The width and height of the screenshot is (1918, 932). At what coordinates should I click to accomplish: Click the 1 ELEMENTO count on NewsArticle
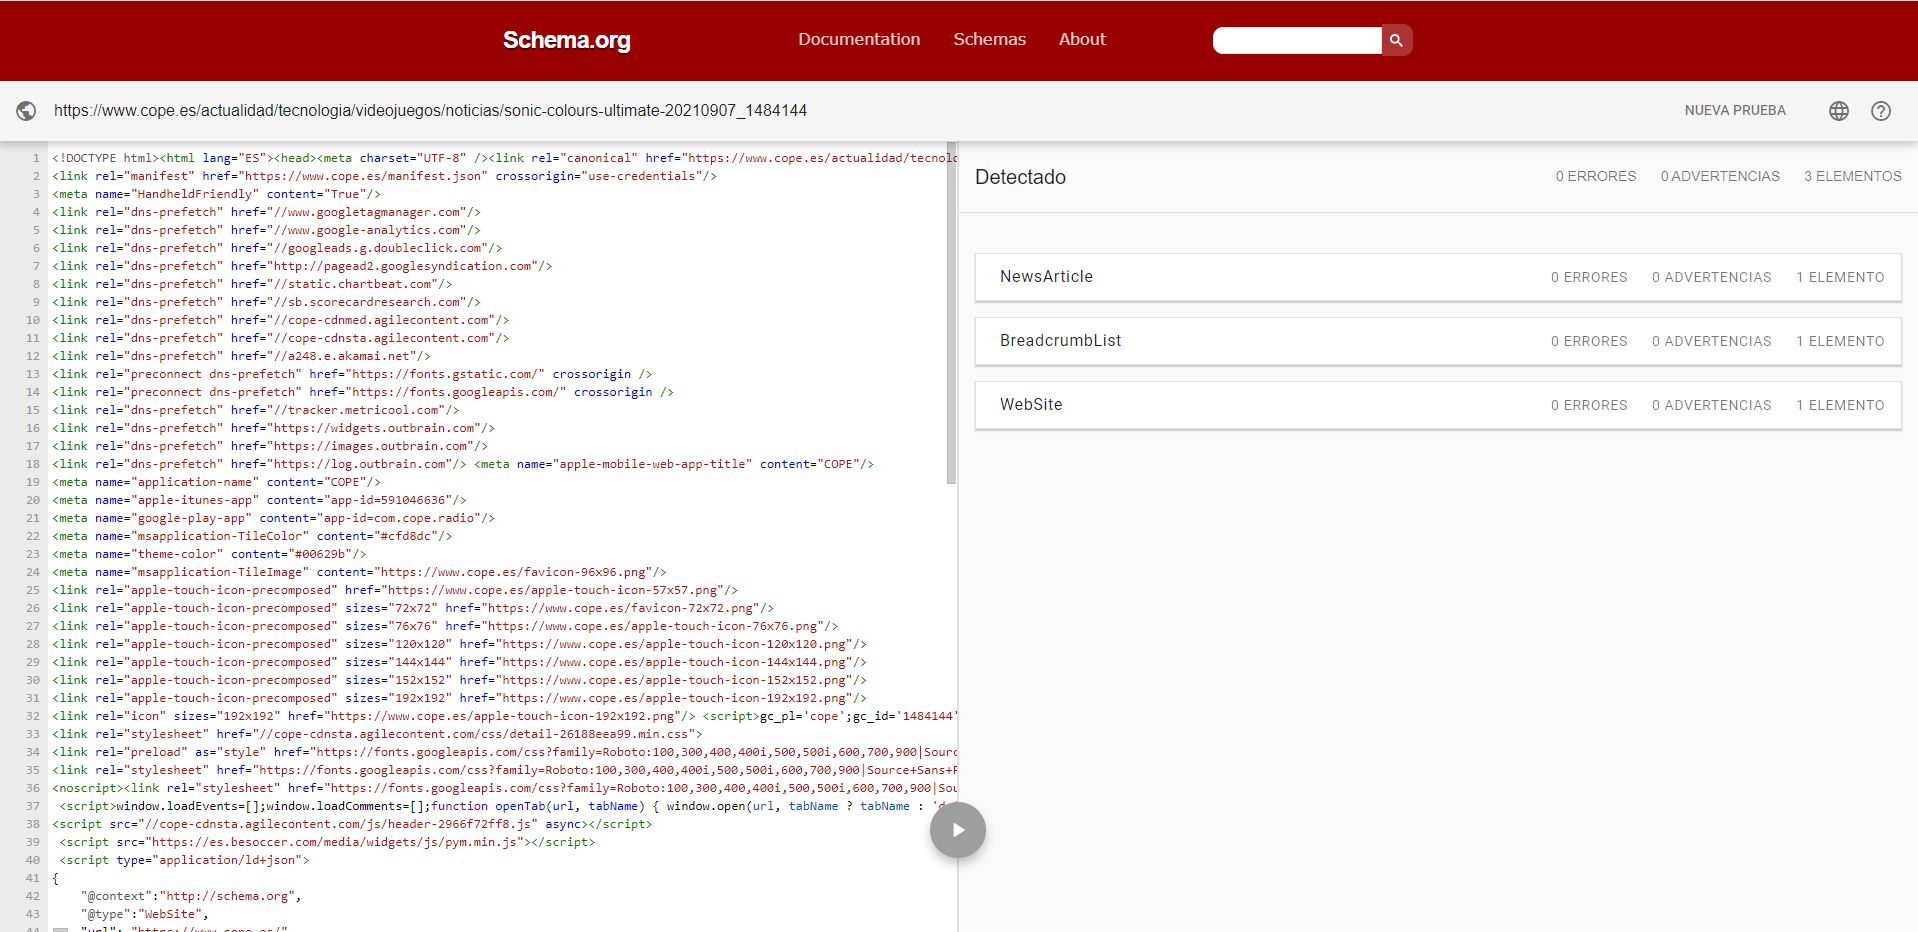1839,277
